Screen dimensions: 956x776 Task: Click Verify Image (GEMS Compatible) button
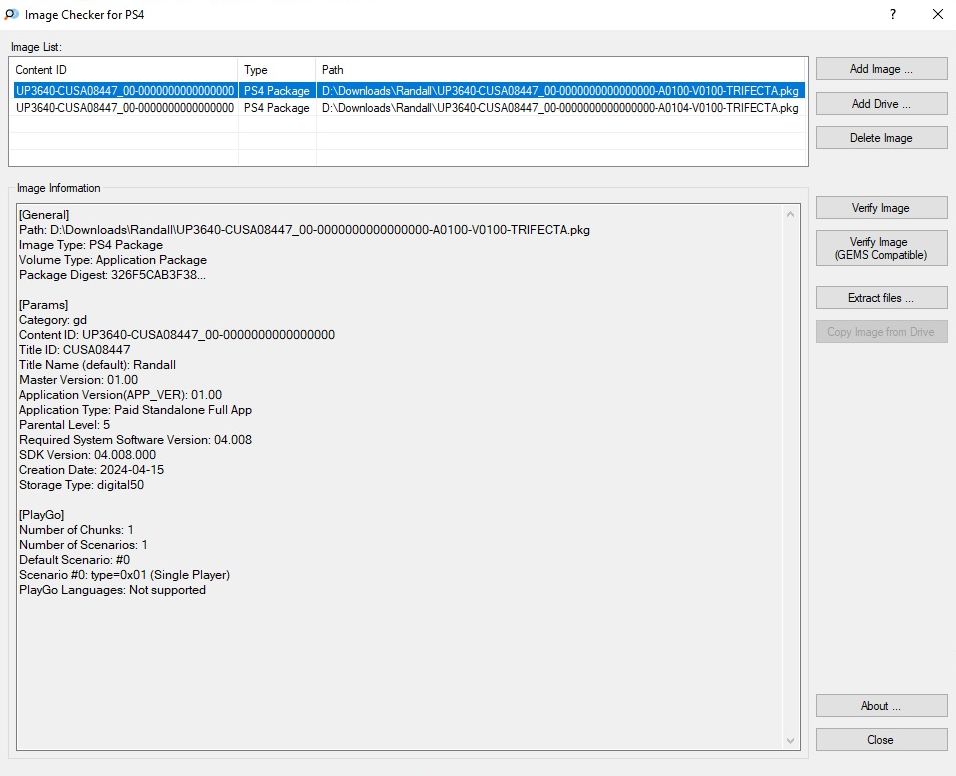click(x=881, y=248)
